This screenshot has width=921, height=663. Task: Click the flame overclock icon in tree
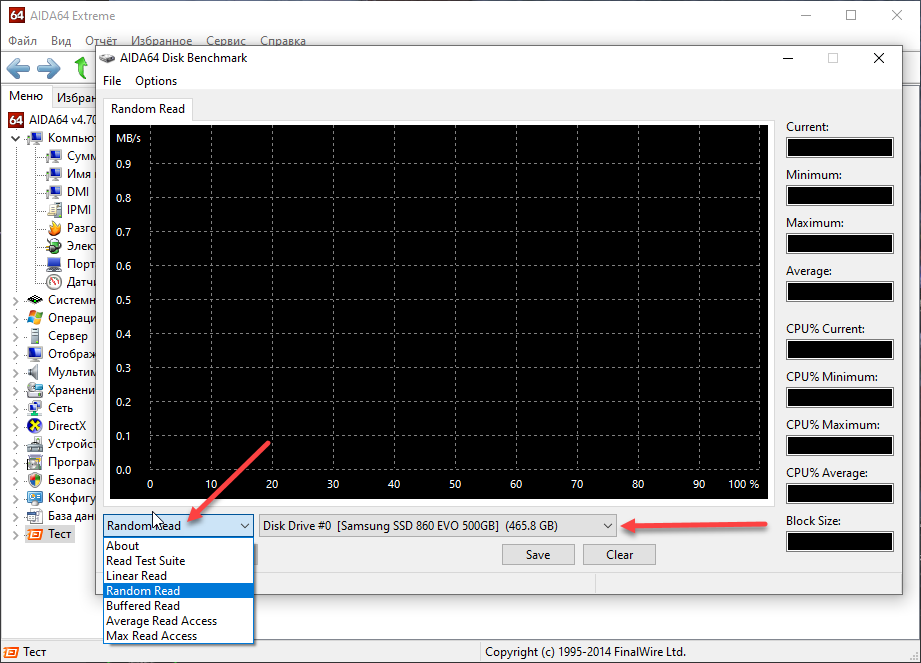pos(55,228)
